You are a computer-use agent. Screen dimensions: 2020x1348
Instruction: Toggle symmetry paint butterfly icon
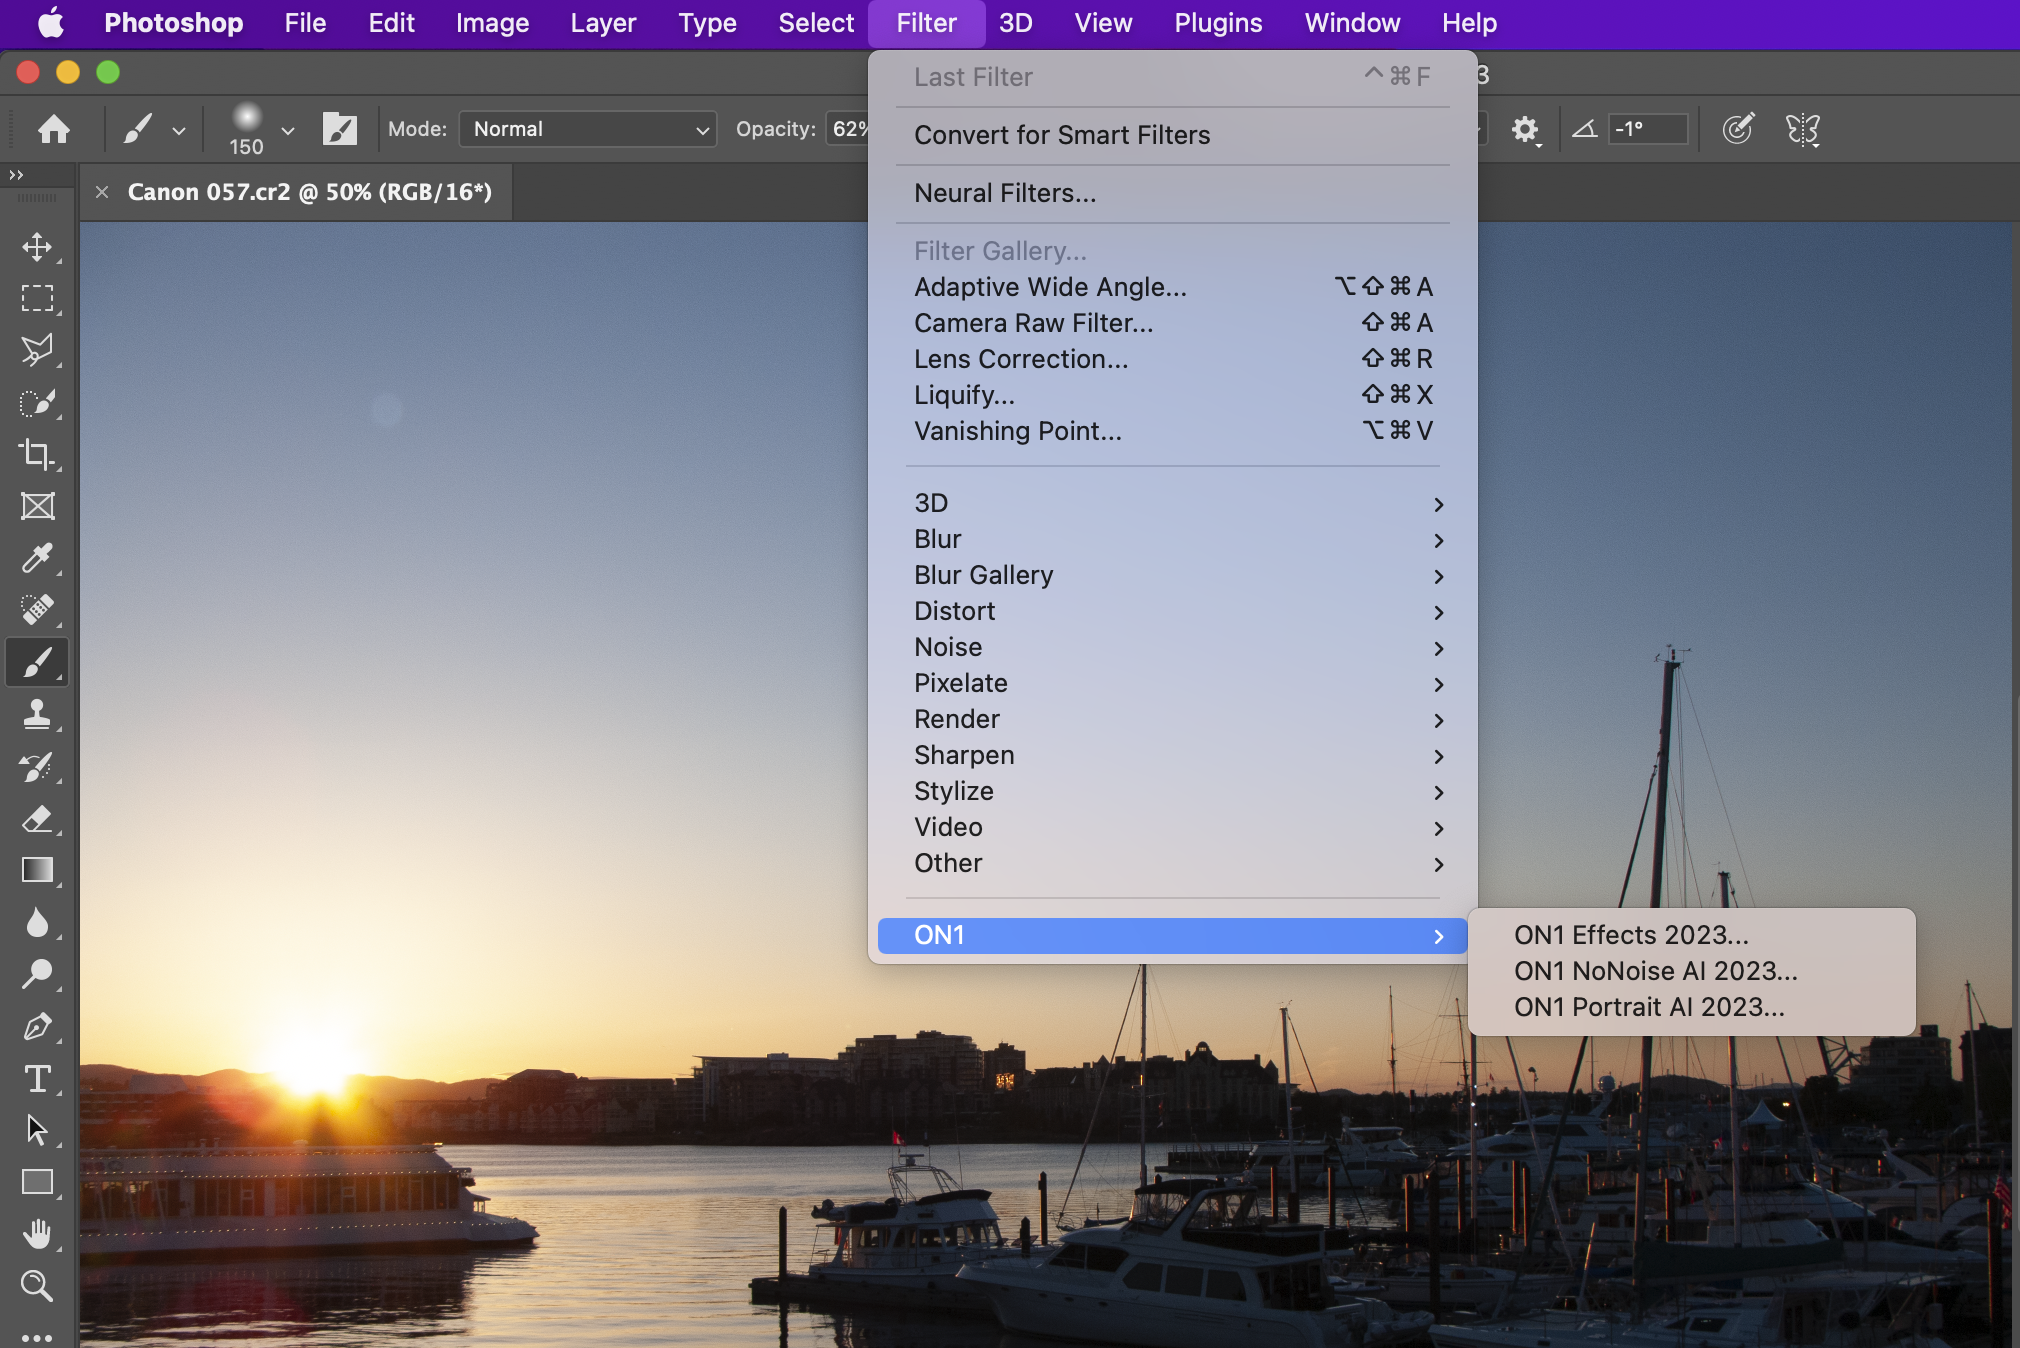click(1802, 129)
